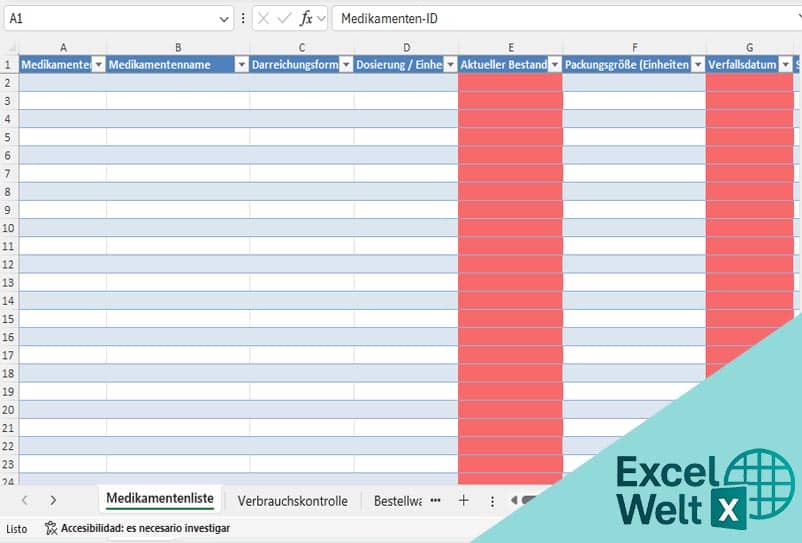The image size is (802, 543).
Task: Click the Darreichungsform header cell
Action: [302, 64]
